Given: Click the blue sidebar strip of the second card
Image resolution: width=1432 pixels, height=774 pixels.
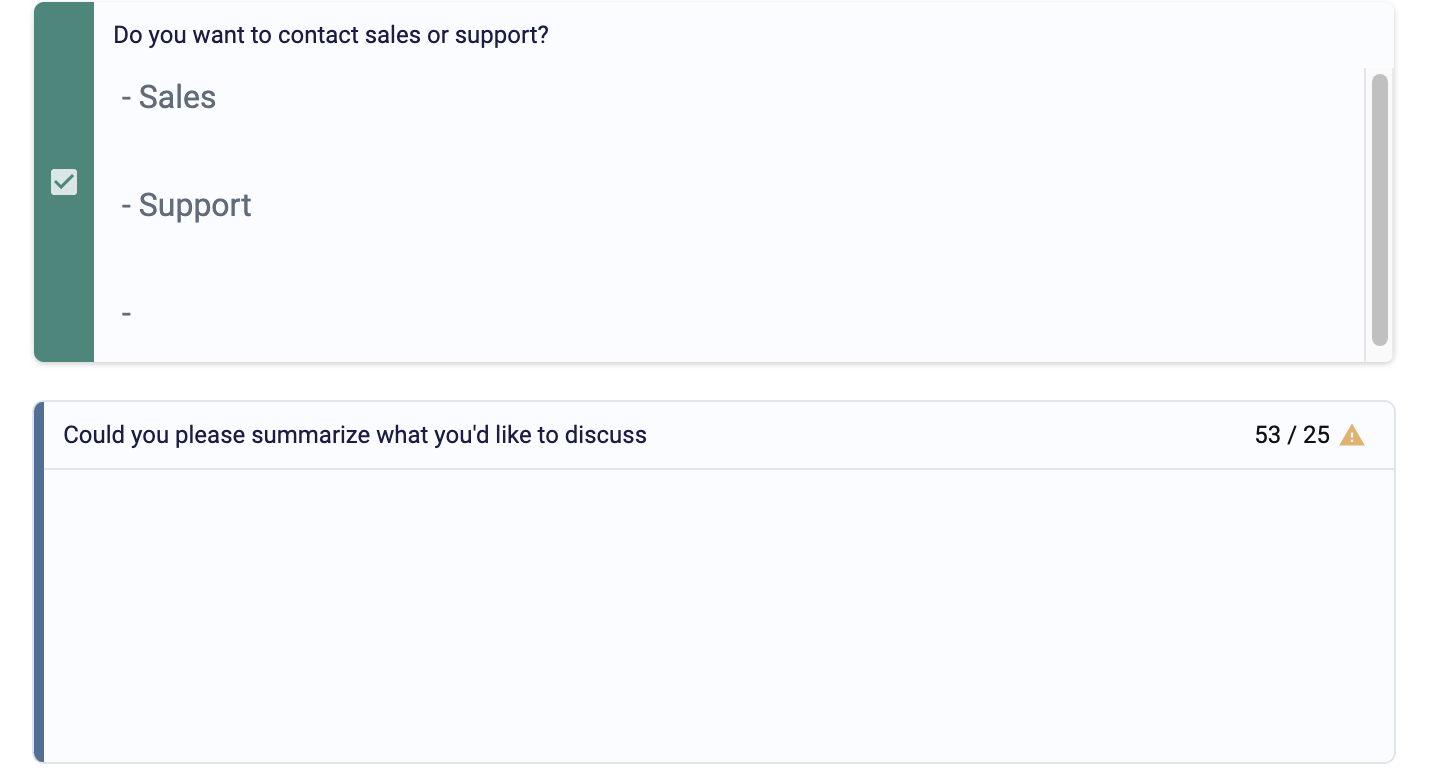Looking at the screenshot, I should coord(40,580).
